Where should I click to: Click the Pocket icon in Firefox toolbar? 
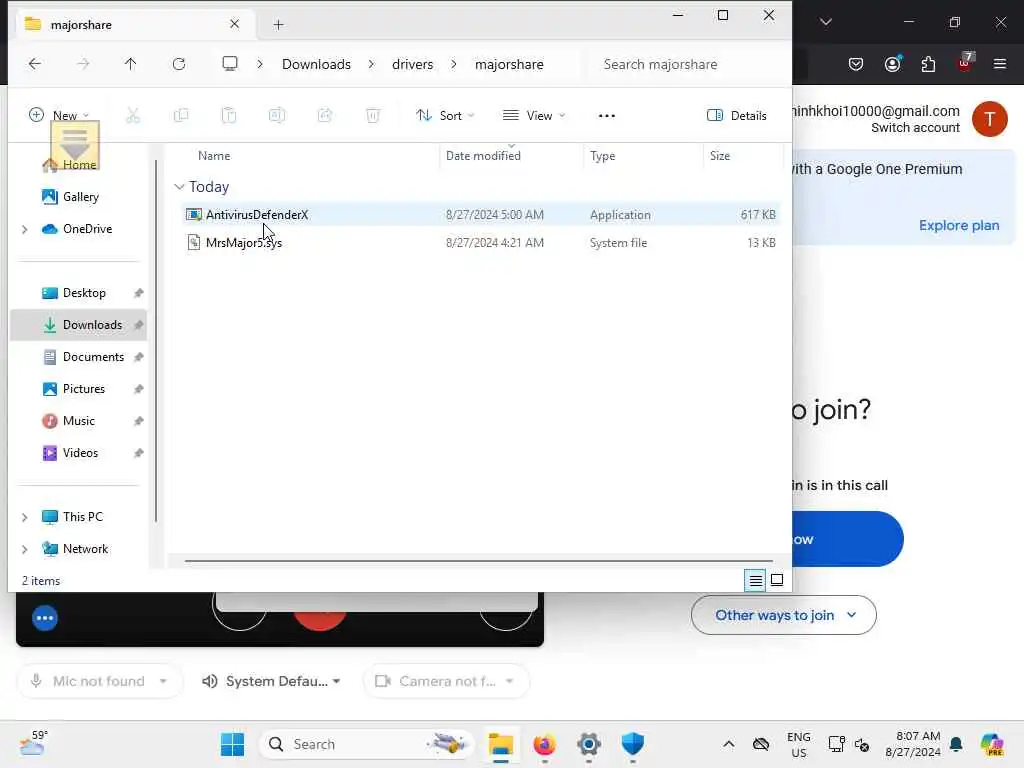coord(856,64)
